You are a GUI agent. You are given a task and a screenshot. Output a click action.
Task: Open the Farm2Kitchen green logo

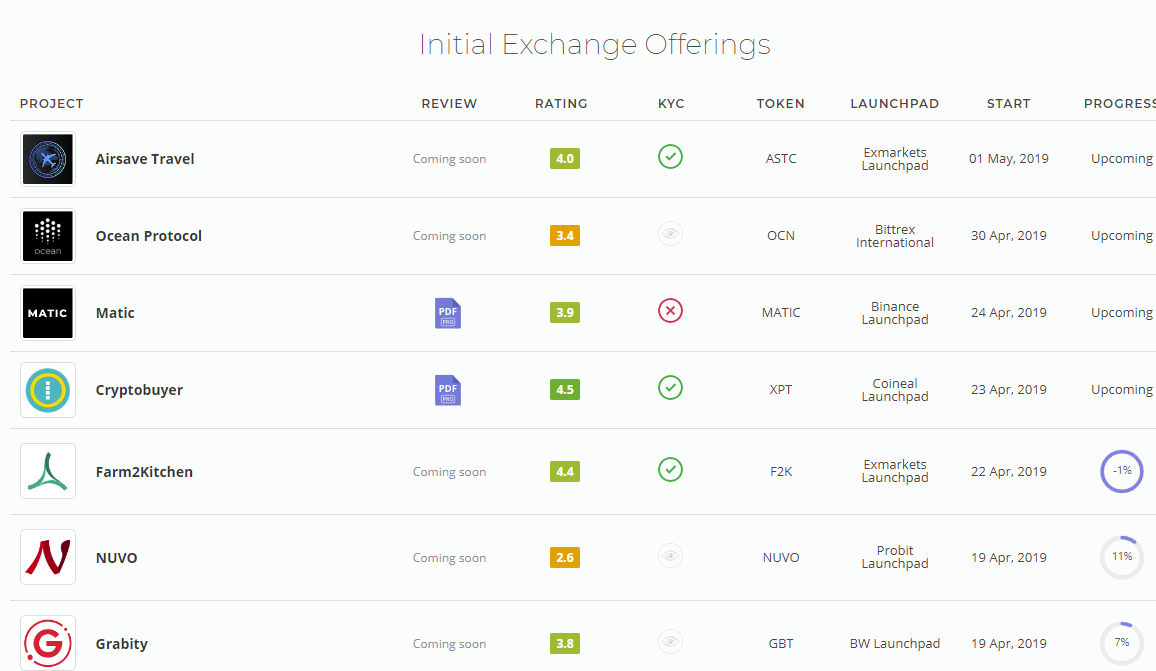(x=48, y=471)
